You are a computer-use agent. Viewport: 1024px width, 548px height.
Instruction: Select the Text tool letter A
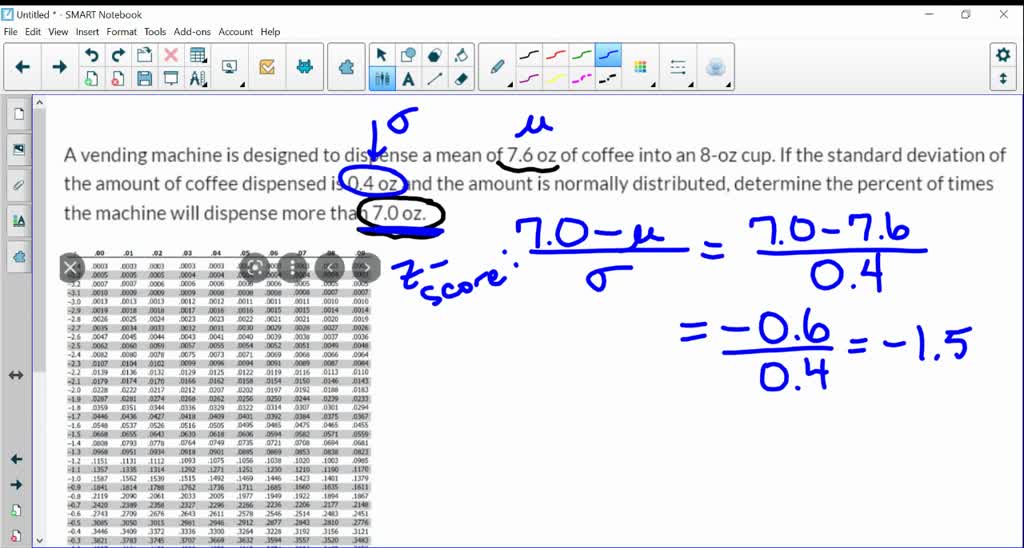[408, 79]
